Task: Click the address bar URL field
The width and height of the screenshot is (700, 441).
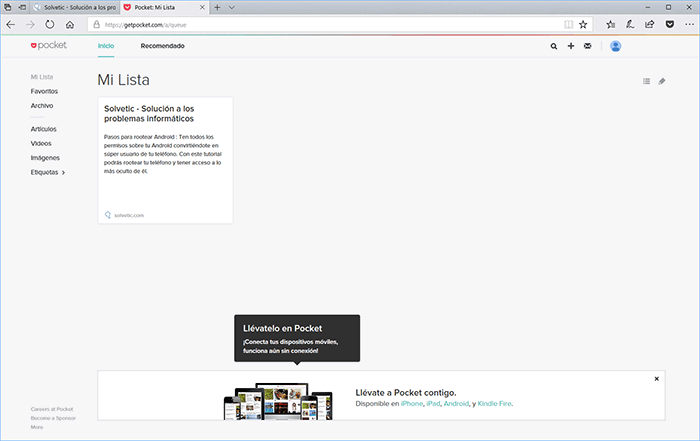Action: [330, 25]
